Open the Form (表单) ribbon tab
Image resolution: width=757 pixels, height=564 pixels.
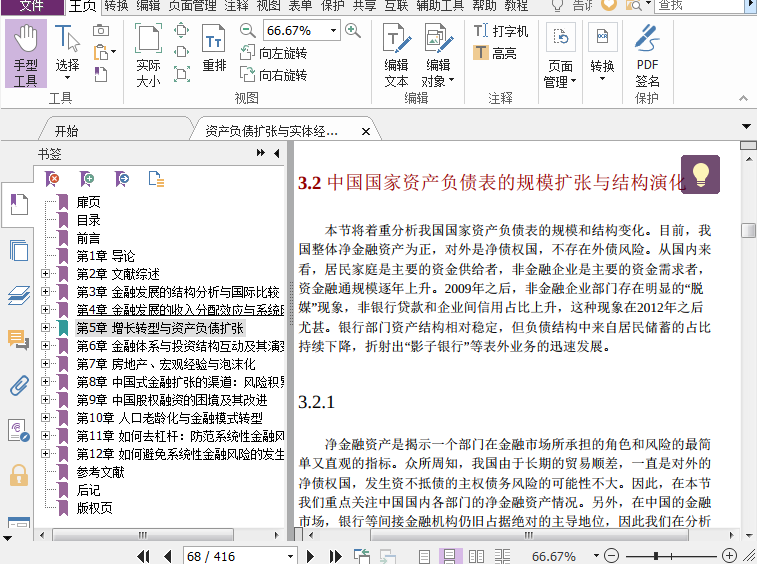[x=300, y=6]
